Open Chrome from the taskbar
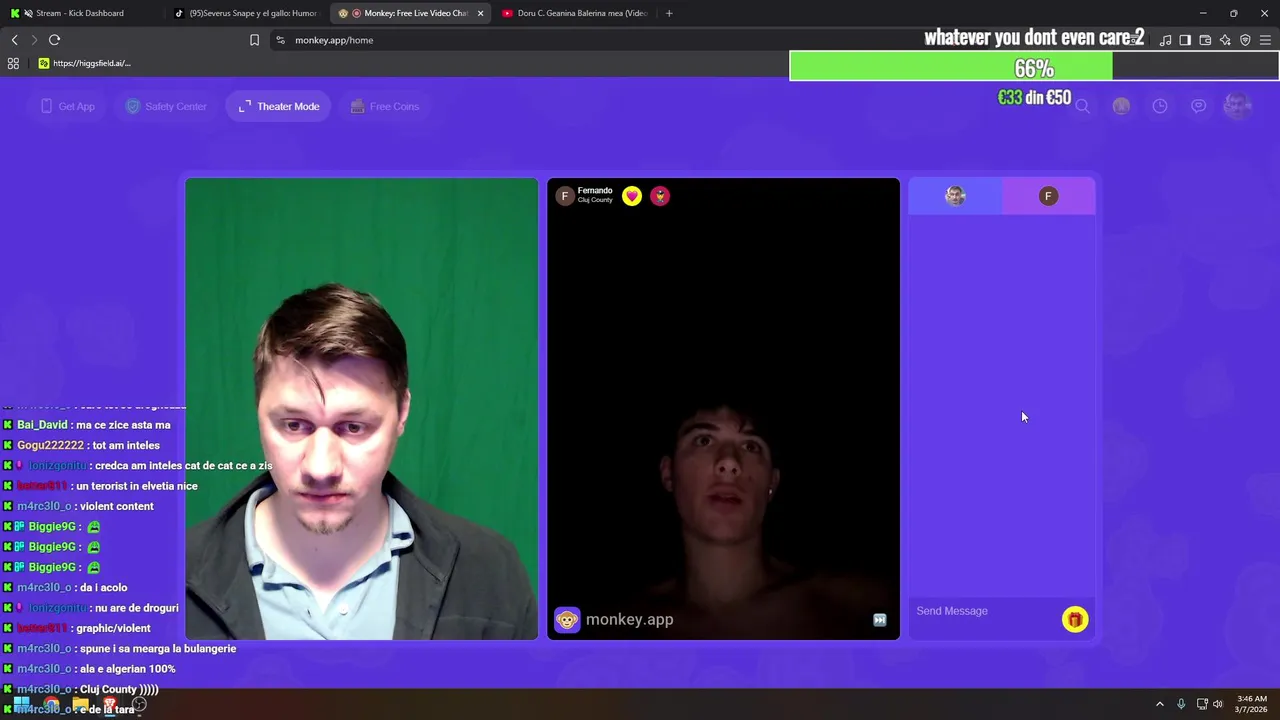The image size is (1280, 720). click(x=51, y=704)
